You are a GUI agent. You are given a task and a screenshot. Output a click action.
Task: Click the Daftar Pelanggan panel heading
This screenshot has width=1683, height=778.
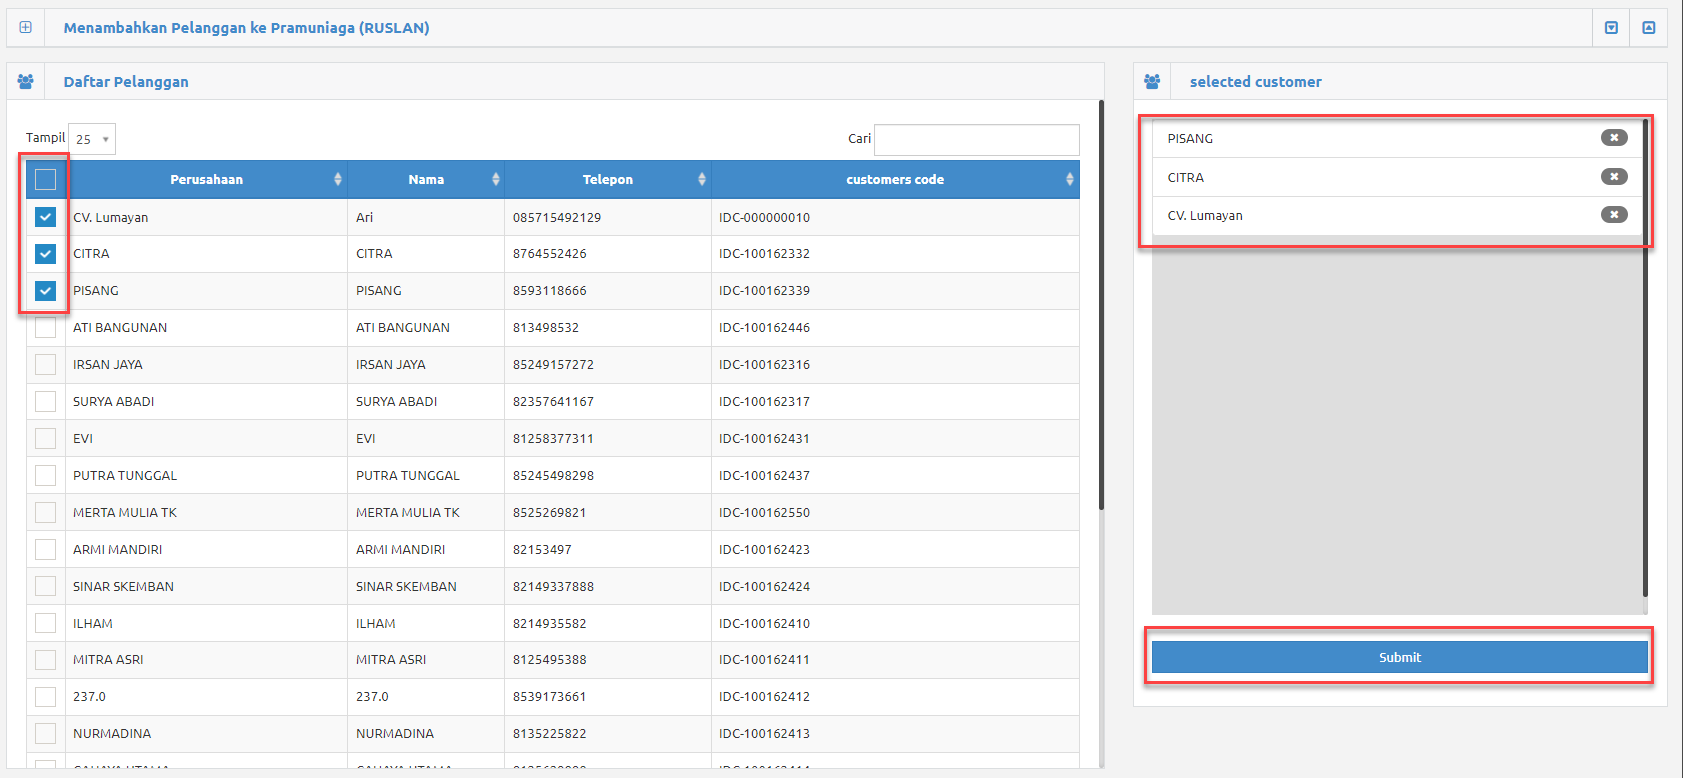(126, 82)
